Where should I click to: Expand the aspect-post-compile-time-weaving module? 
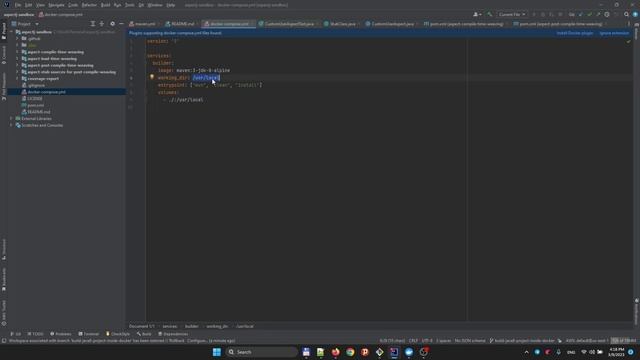coord(17,65)
